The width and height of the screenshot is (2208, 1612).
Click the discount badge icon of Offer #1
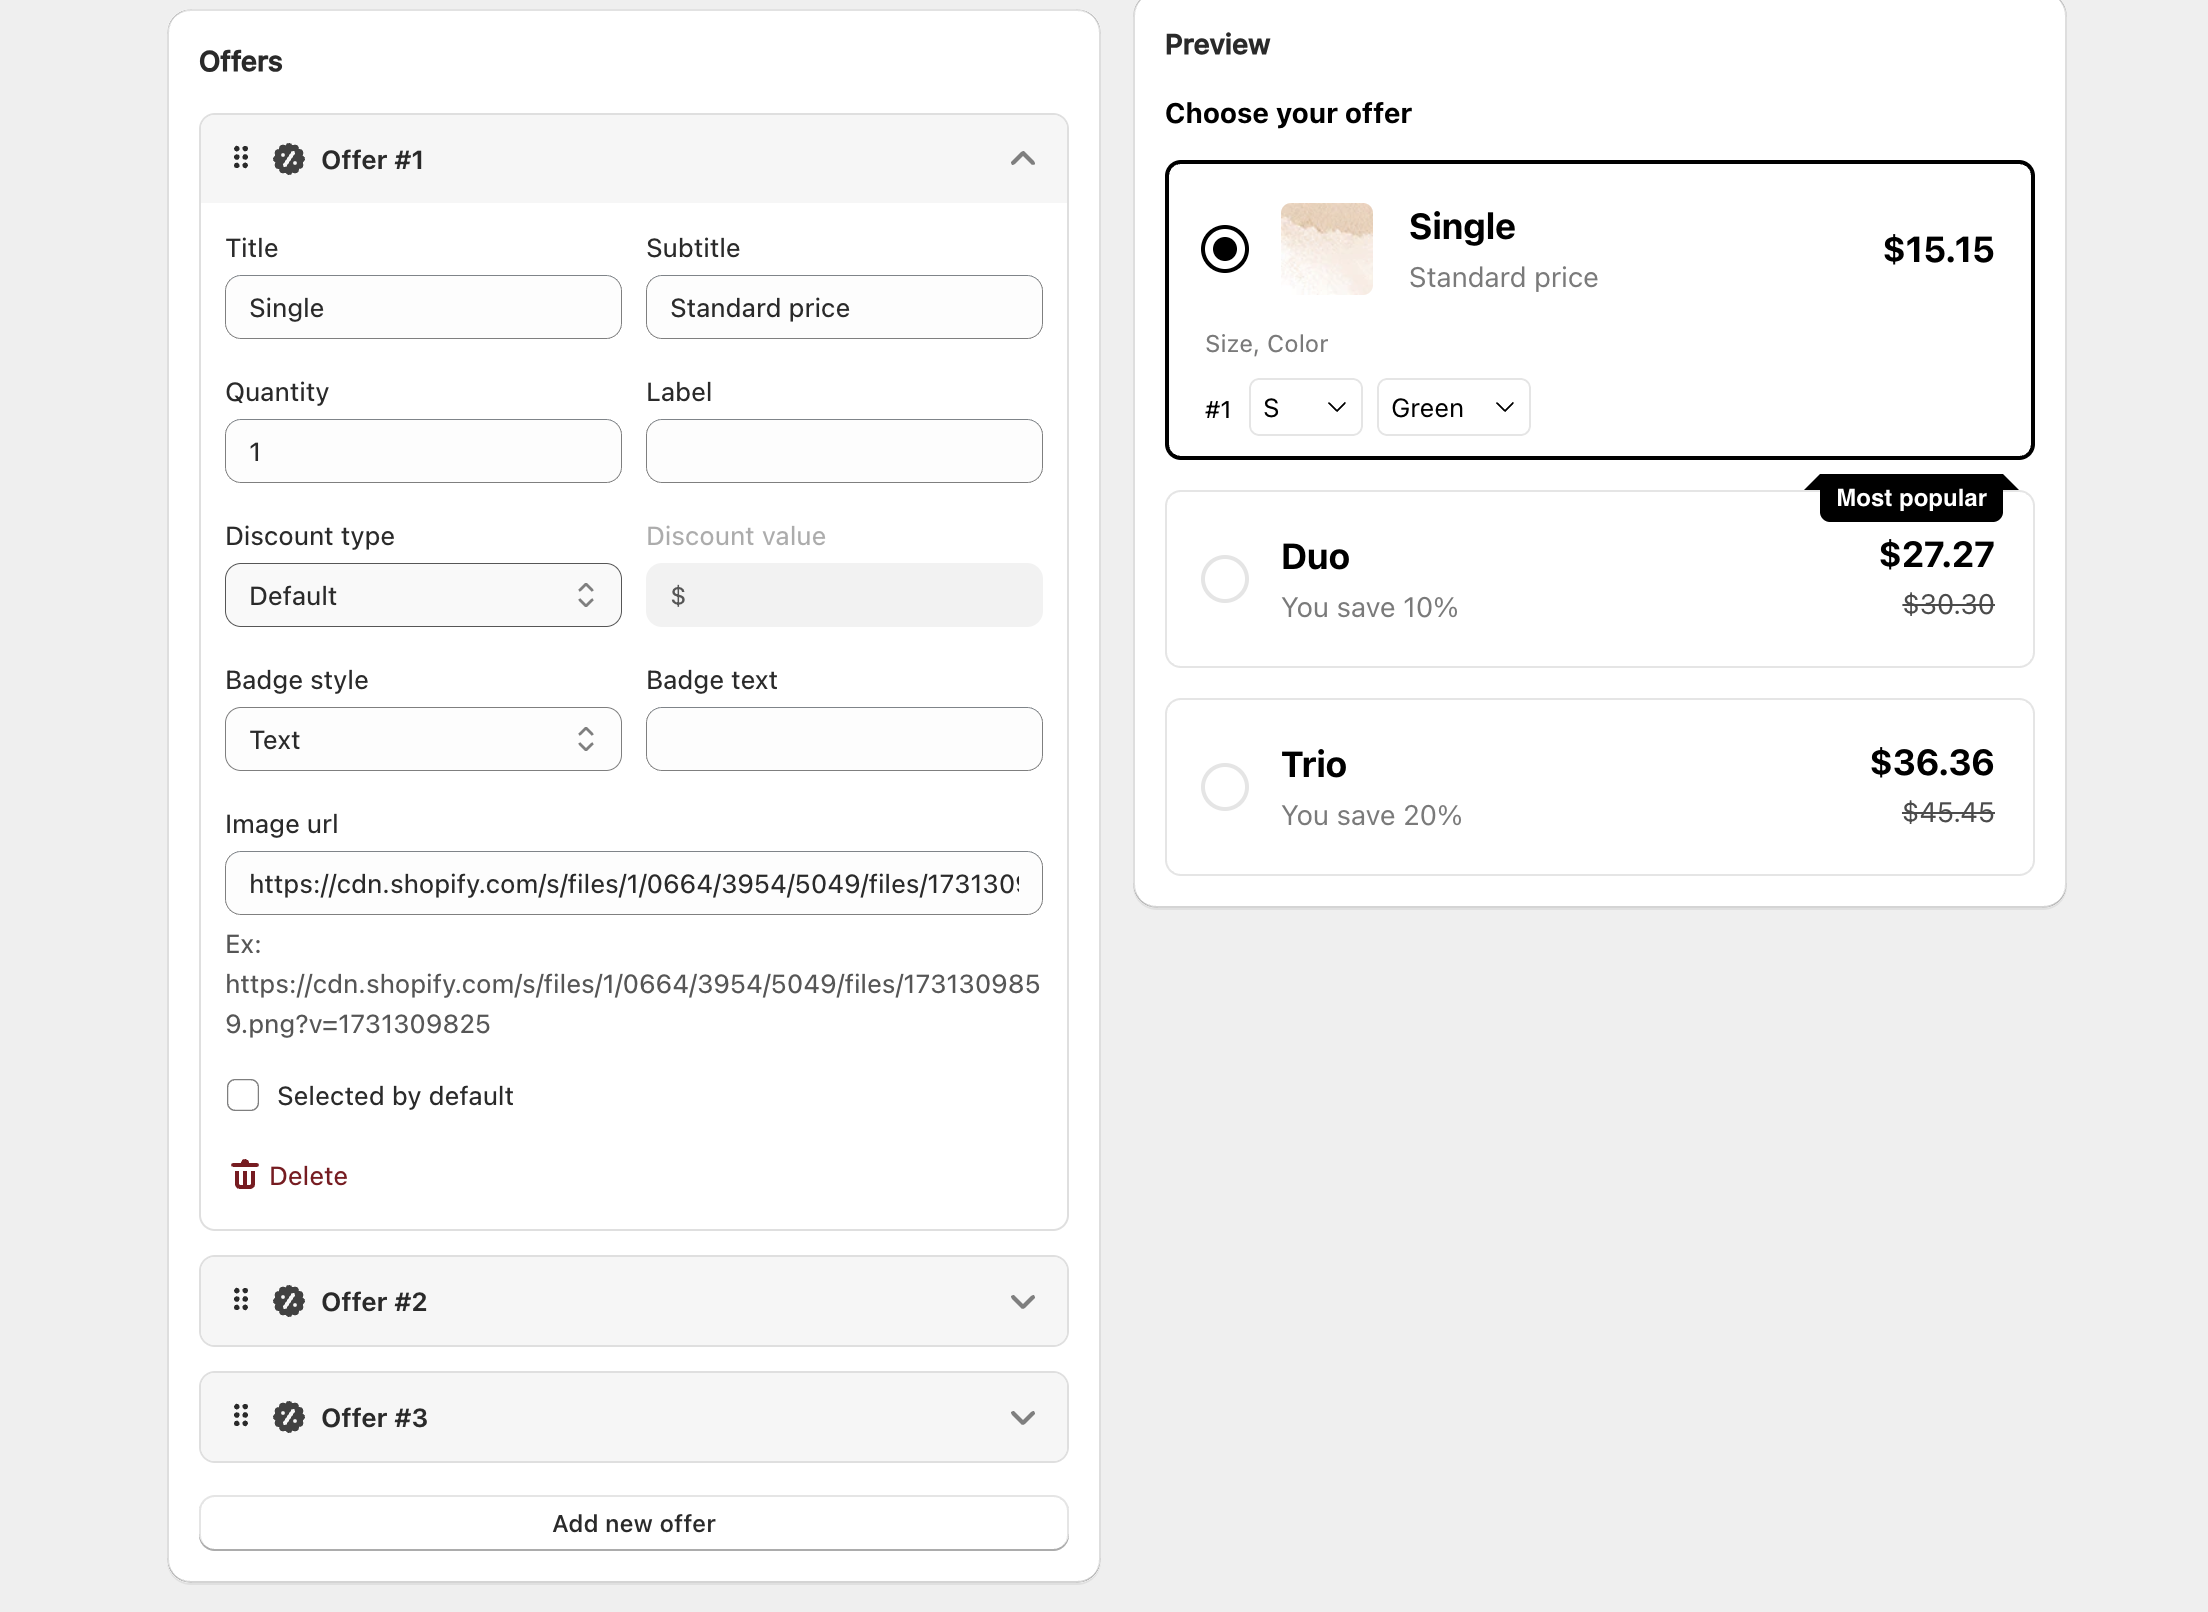click(x=289, y=159)
